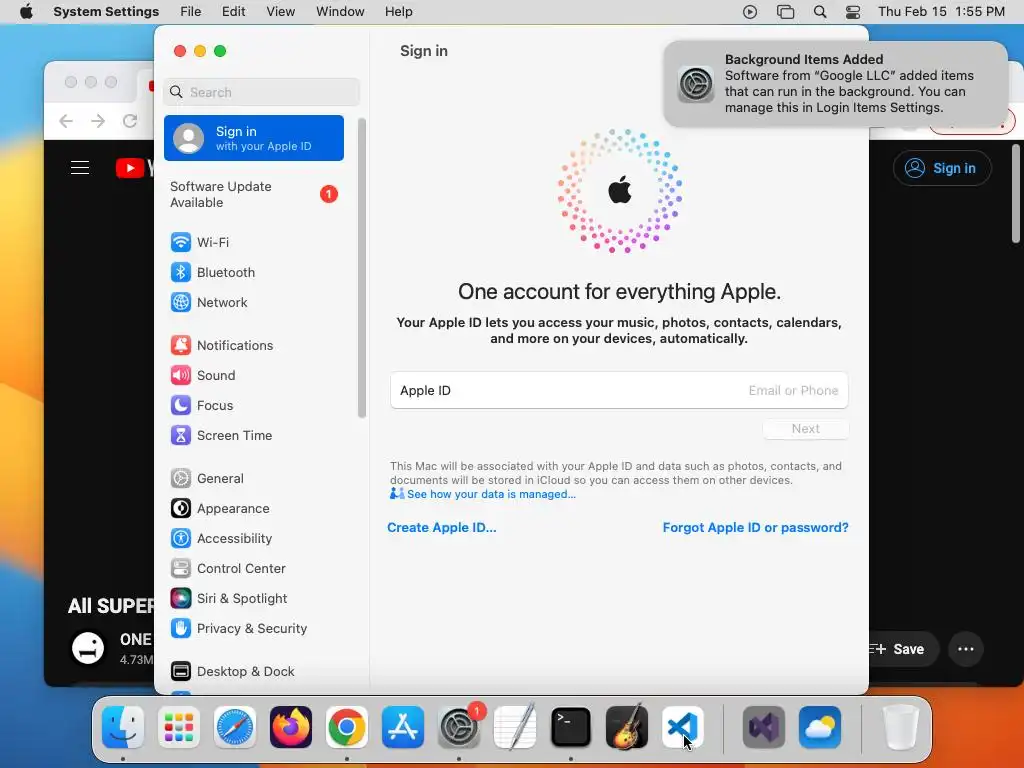Open Finder from the Dock
This screenshot has width=1024, height=768.
pos(123,727)
